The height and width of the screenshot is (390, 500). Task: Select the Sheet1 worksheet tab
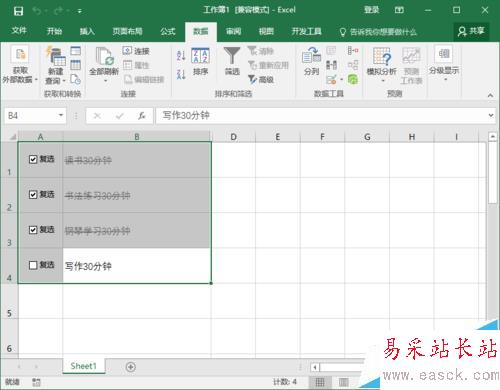(x=83, y=366)
